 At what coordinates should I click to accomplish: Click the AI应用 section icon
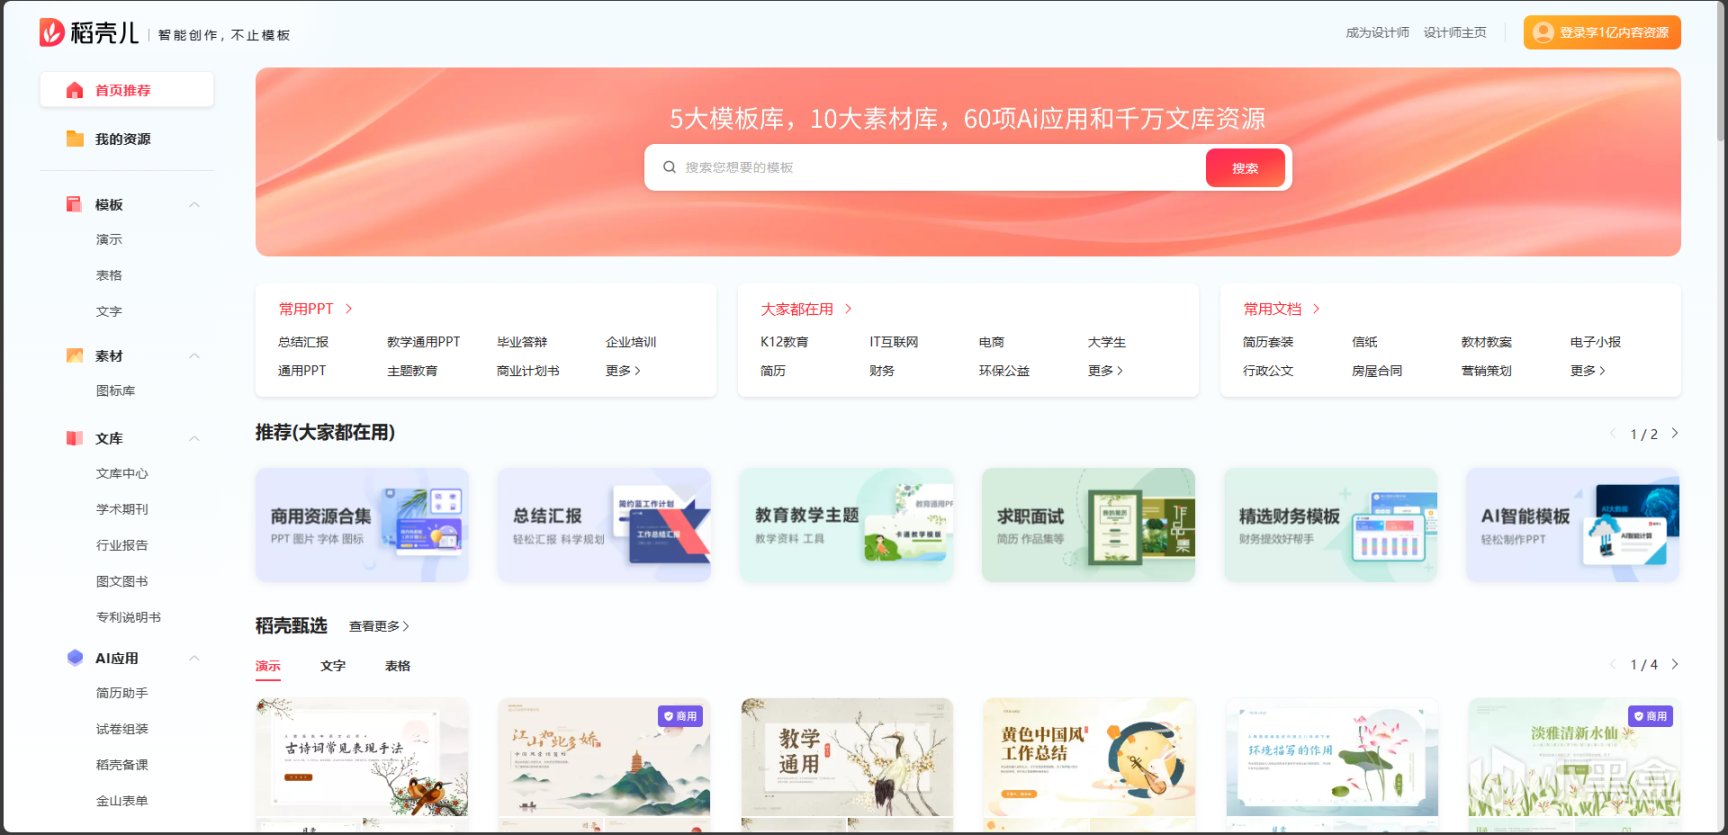click(74, 657)
